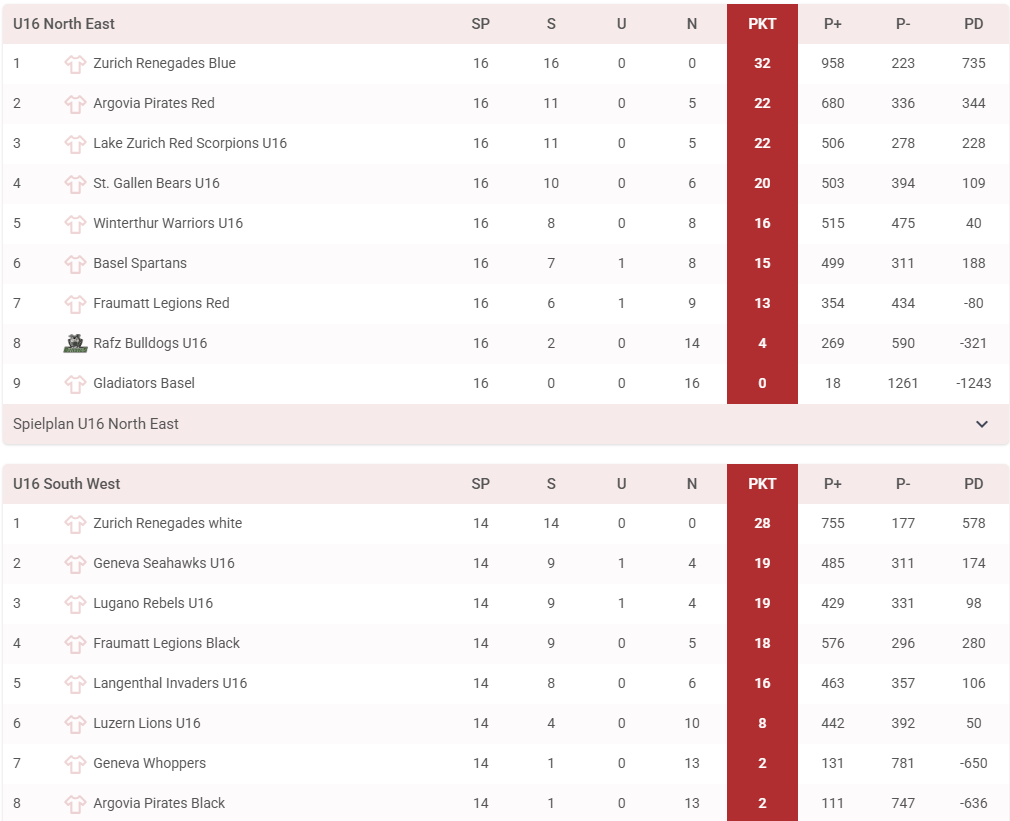Click jersey icon beside Fraumatt Legions Black
The image size is (1010, 821).
coord(75,644)
